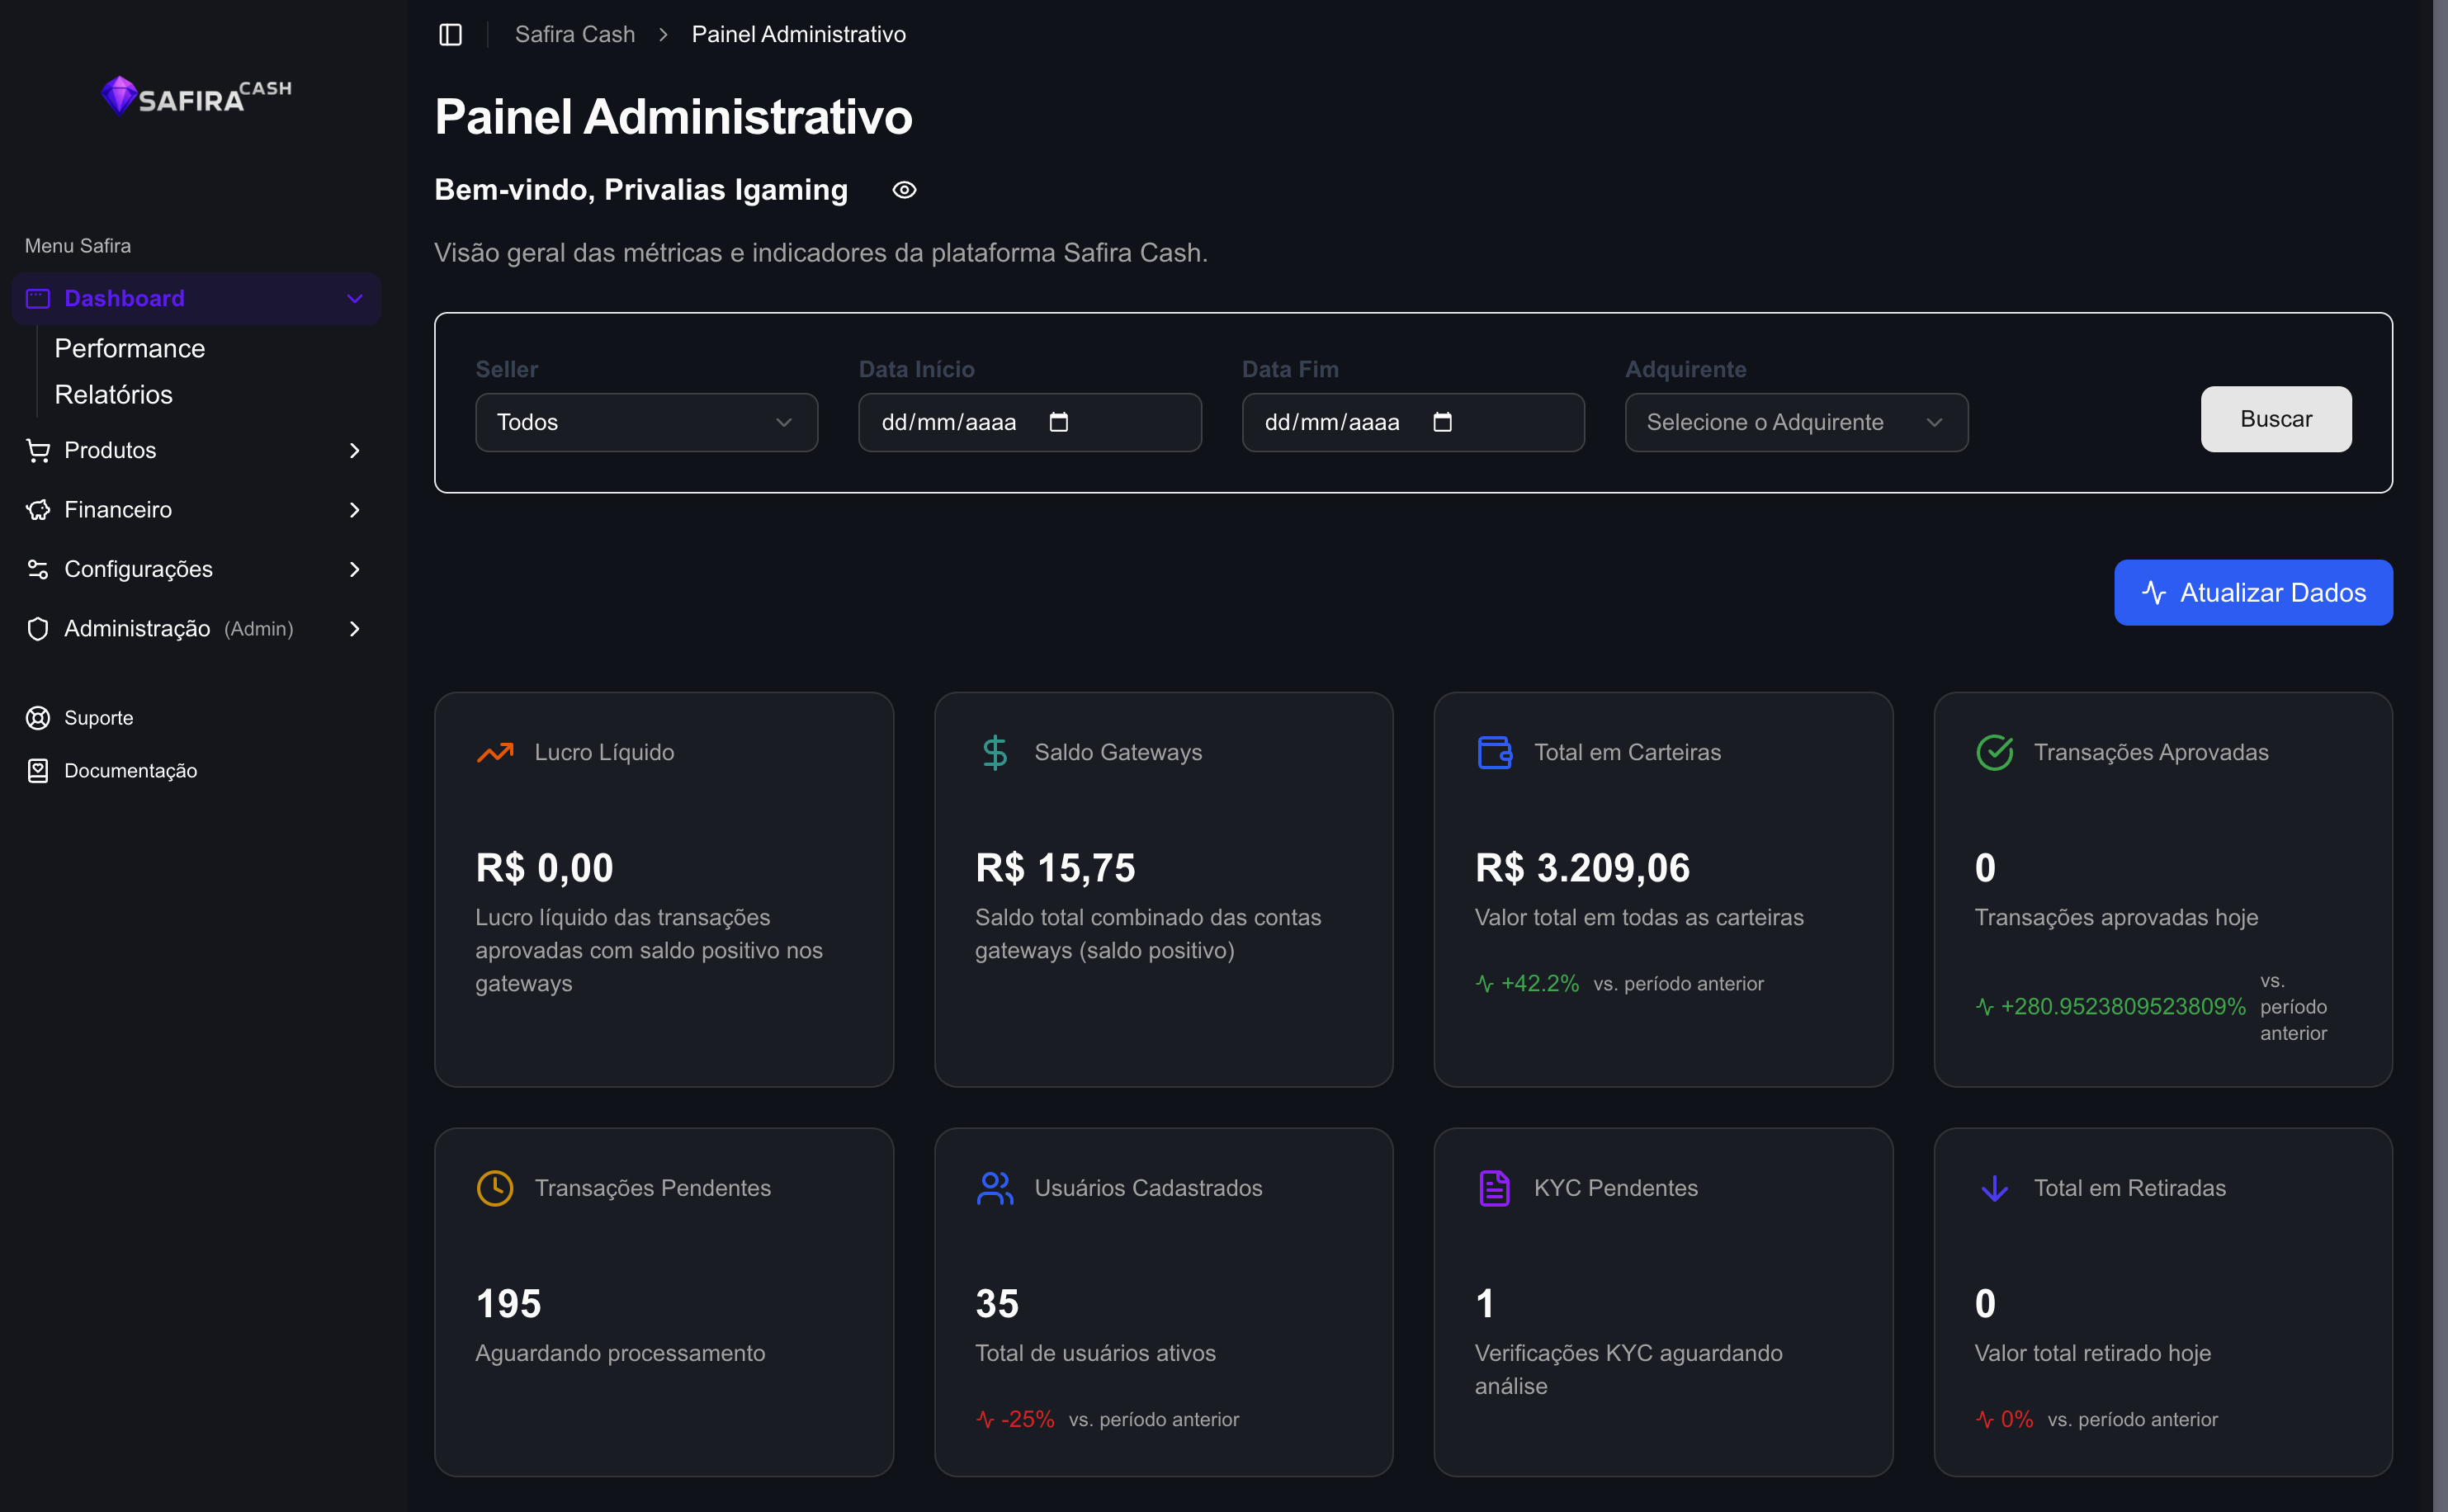This screenshot has width=2448, height=1512.
Task: Open the Data Fim calendar picker icon
Action: click(x=1442, y=422)
